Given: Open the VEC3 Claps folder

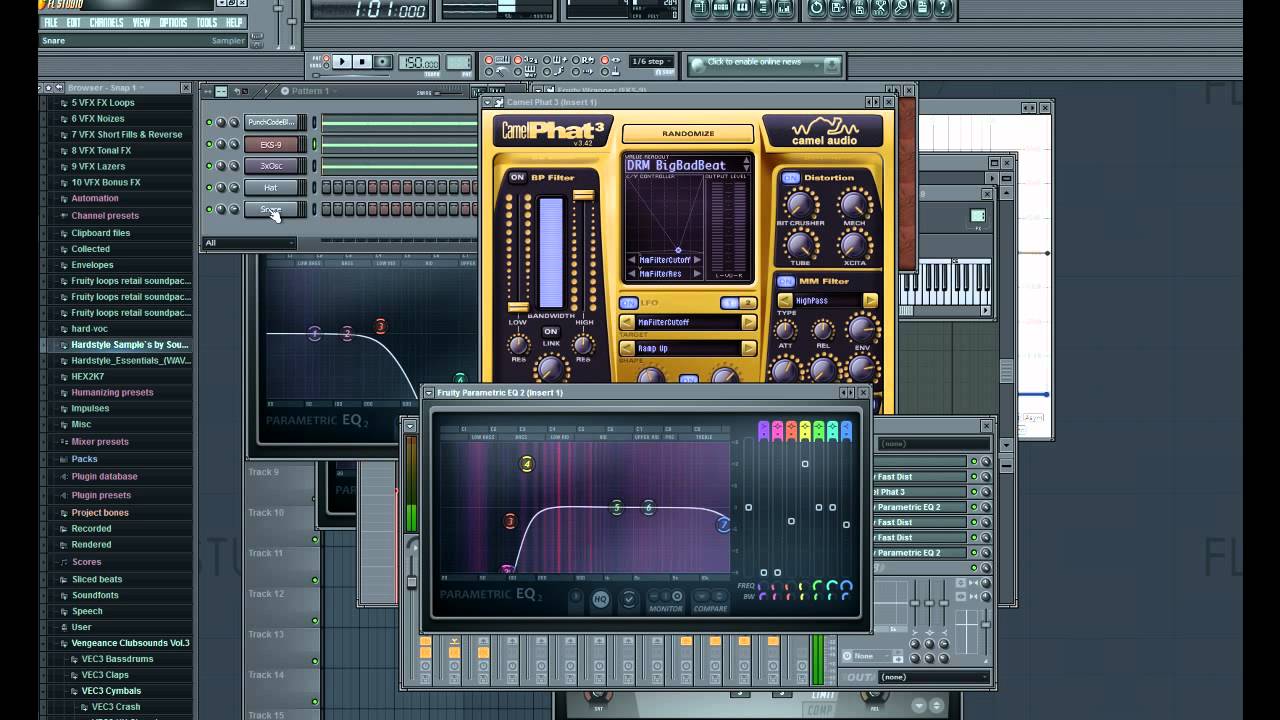Looking at the screenshot, I should [x=105, y=675].
